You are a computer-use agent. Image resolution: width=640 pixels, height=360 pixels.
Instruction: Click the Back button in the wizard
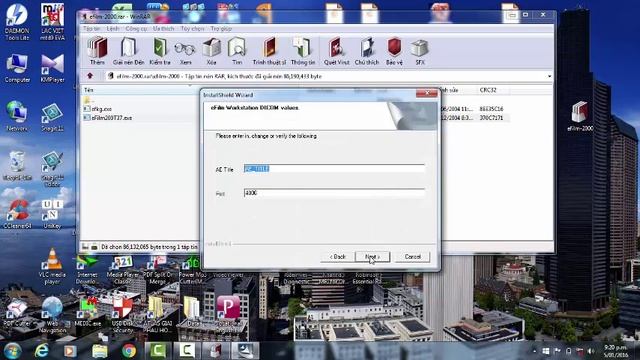(338, 257)
